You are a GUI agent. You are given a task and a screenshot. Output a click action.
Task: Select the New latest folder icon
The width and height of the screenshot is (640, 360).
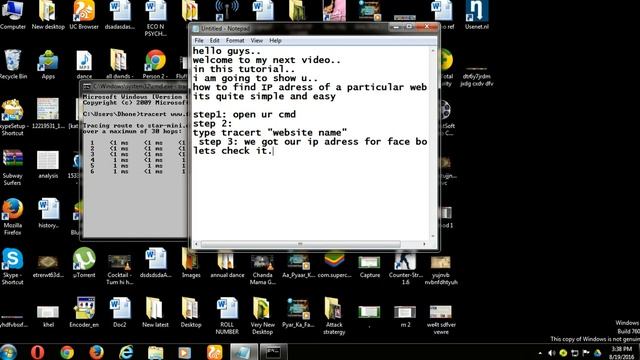click(x=155, y=312)
